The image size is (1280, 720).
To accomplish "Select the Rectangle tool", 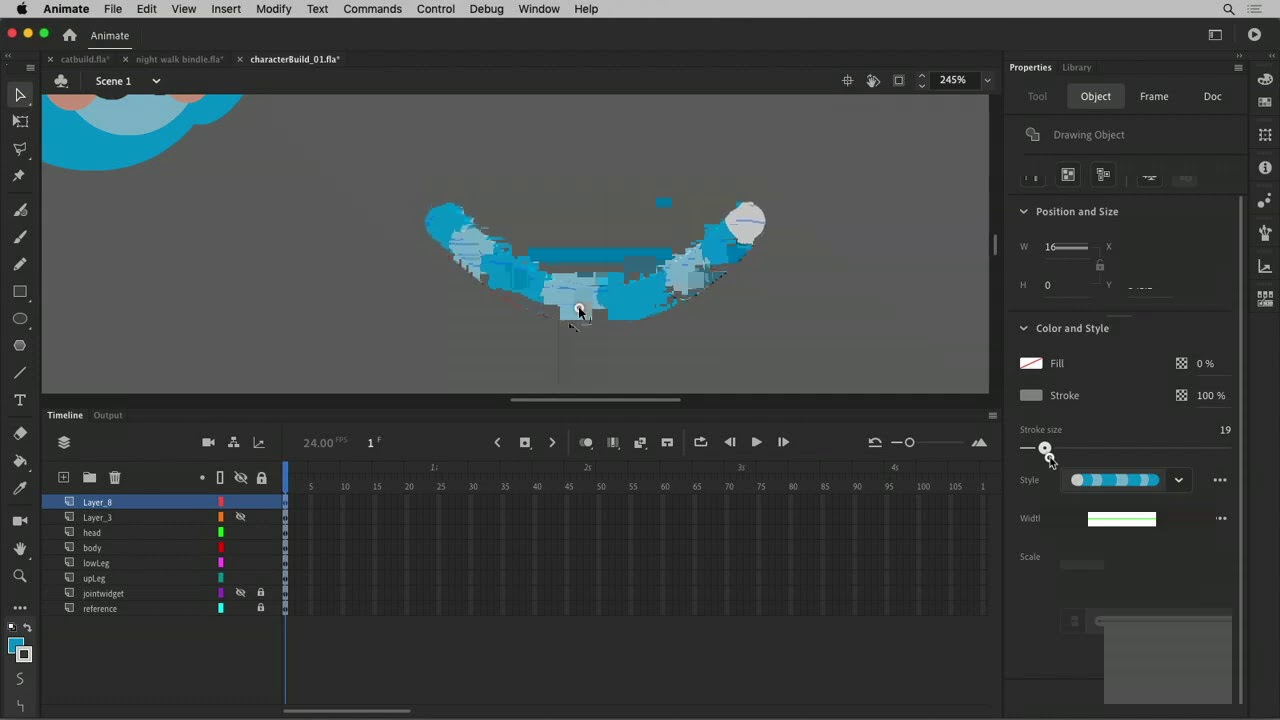I will tap(20, 292).
